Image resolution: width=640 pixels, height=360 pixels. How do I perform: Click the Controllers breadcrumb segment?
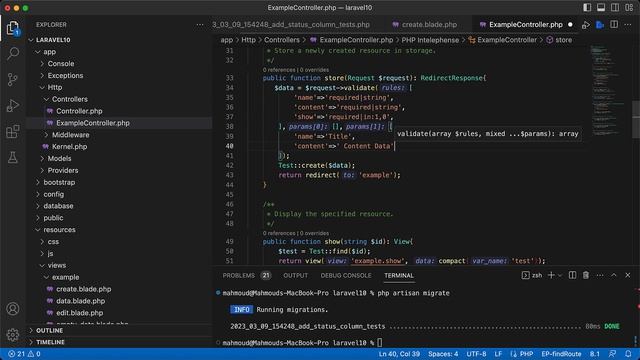pos(282,40)
